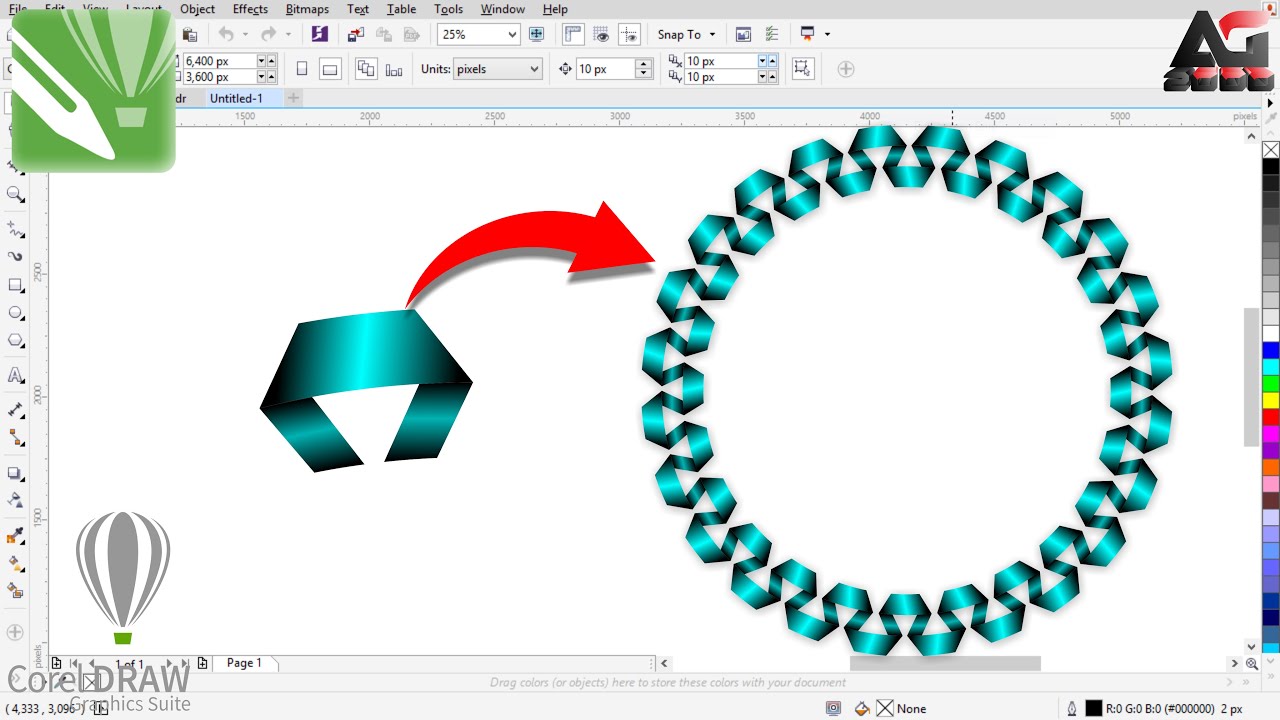Open the Options dialog icon
Viewport: 1280px width, 720px height.
771,34
